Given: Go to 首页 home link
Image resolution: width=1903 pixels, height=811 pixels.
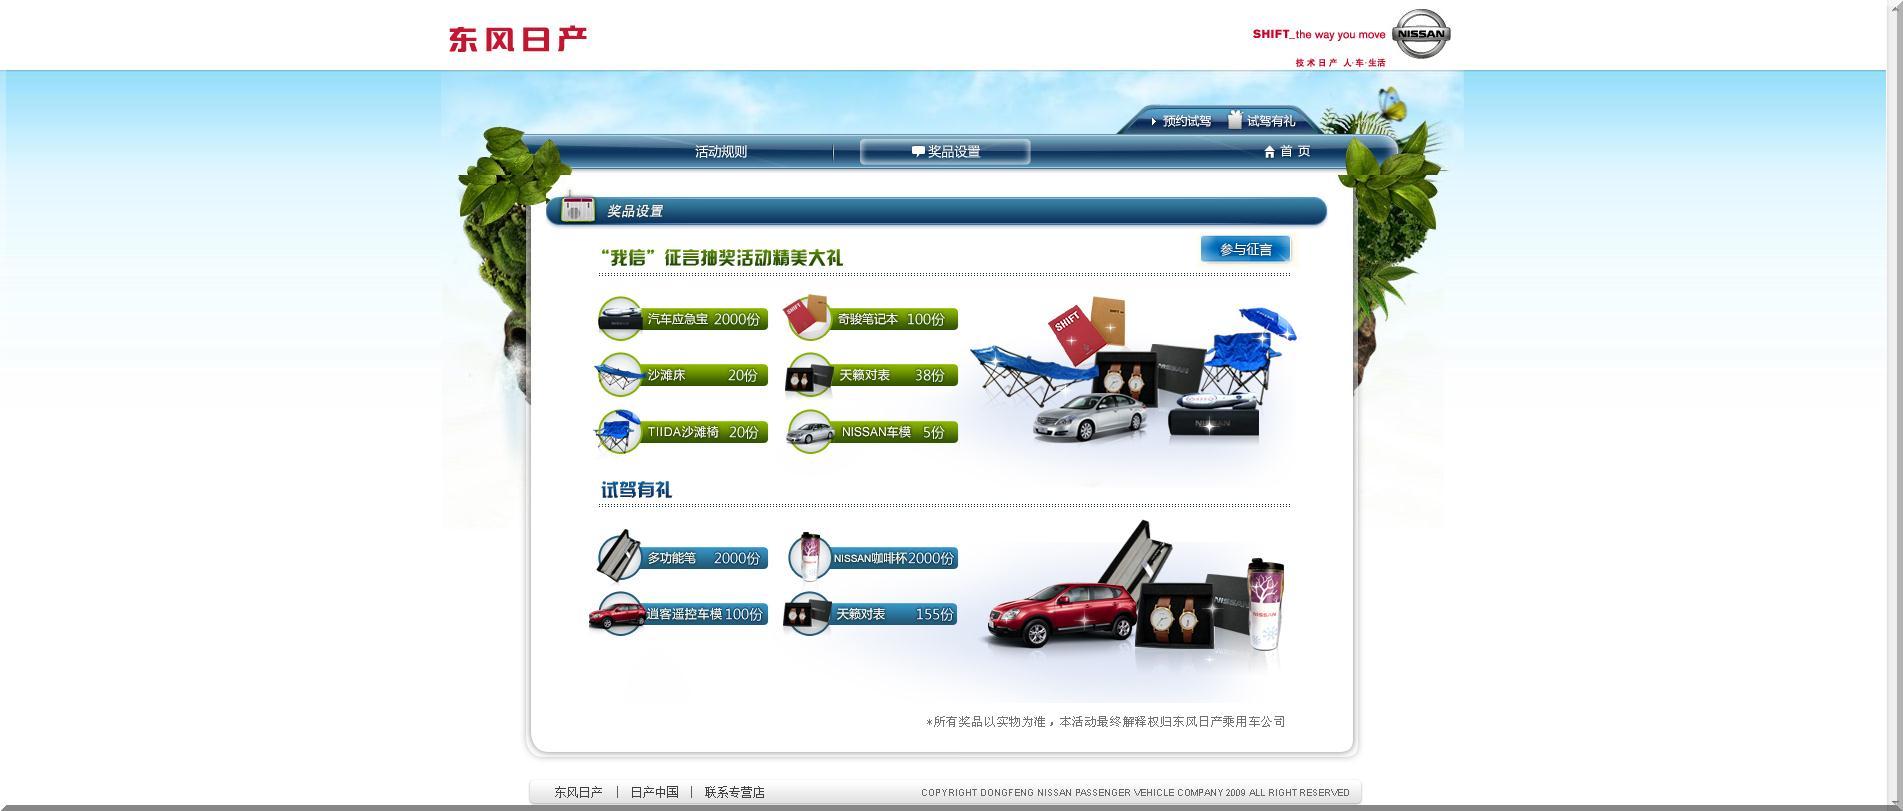Looking at the screenshot, I should (x=1295, y=151).
